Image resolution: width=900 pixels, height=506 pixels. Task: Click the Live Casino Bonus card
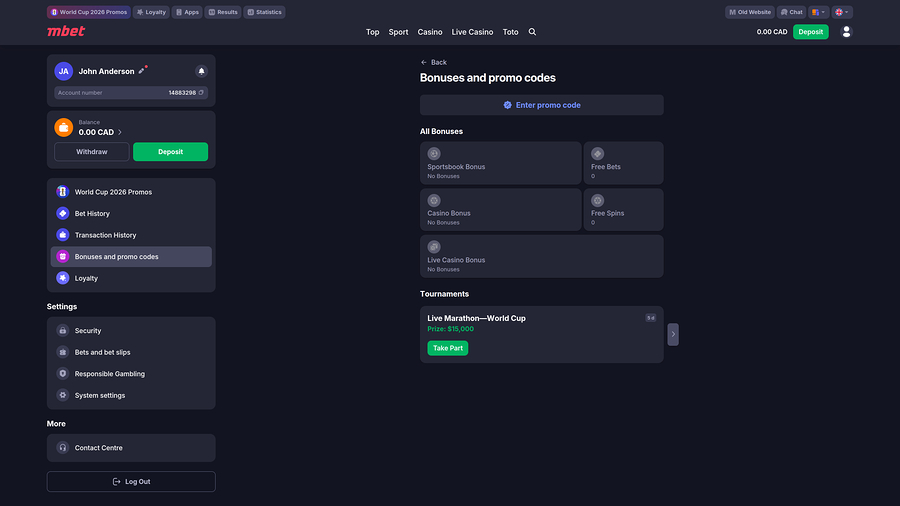pyautogui.click(x=542, y=256)
